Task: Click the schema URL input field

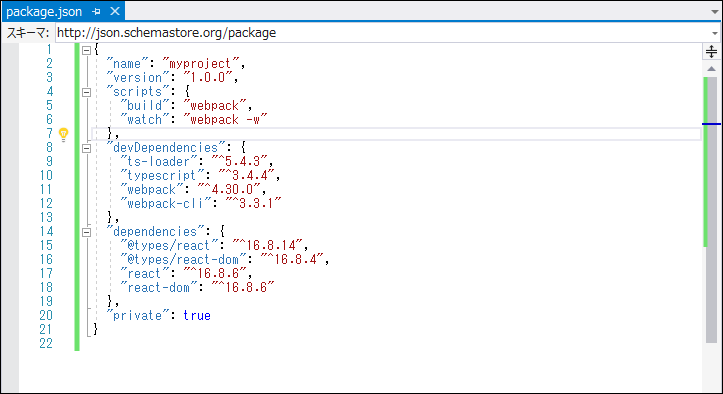Action: pyautogui.click(x=383, y=33)
